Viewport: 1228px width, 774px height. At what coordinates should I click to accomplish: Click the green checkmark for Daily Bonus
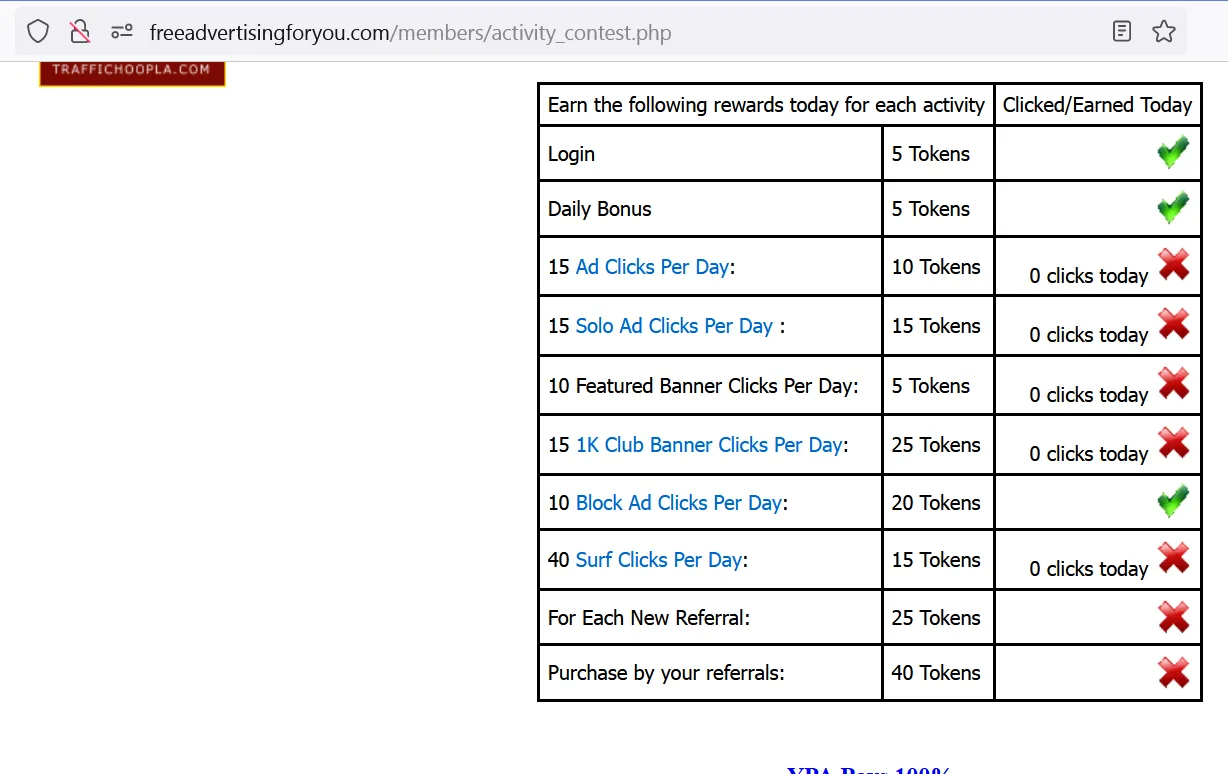coord(1173,208)
